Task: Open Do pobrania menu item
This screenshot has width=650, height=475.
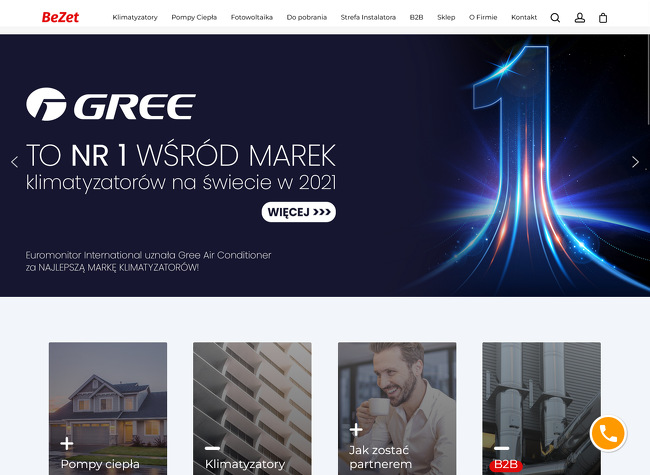Action: [307, 17]
